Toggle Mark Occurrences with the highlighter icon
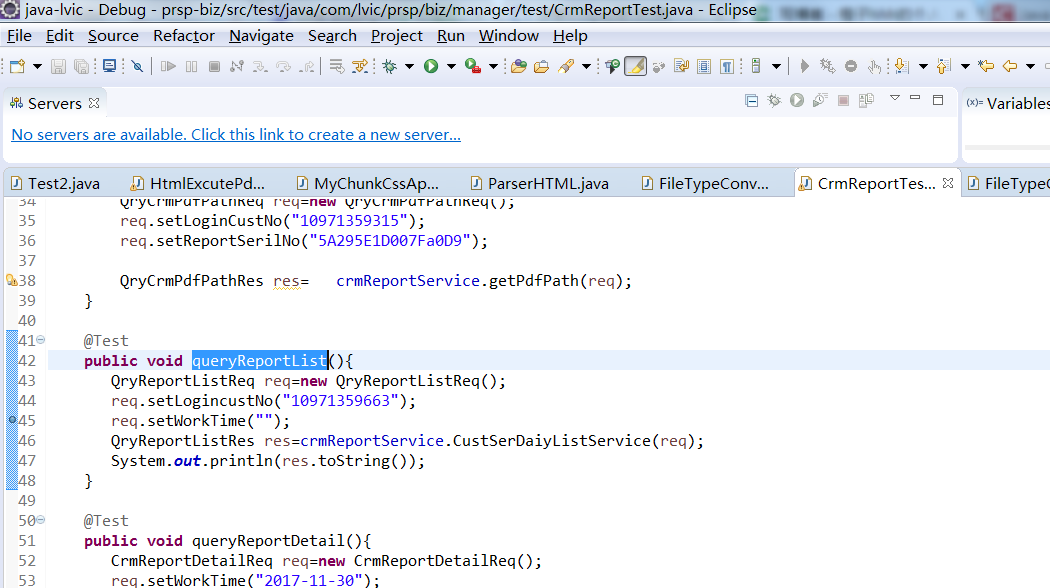The height and width of the screenshot is (588, 1050). [x=636, y=65]
